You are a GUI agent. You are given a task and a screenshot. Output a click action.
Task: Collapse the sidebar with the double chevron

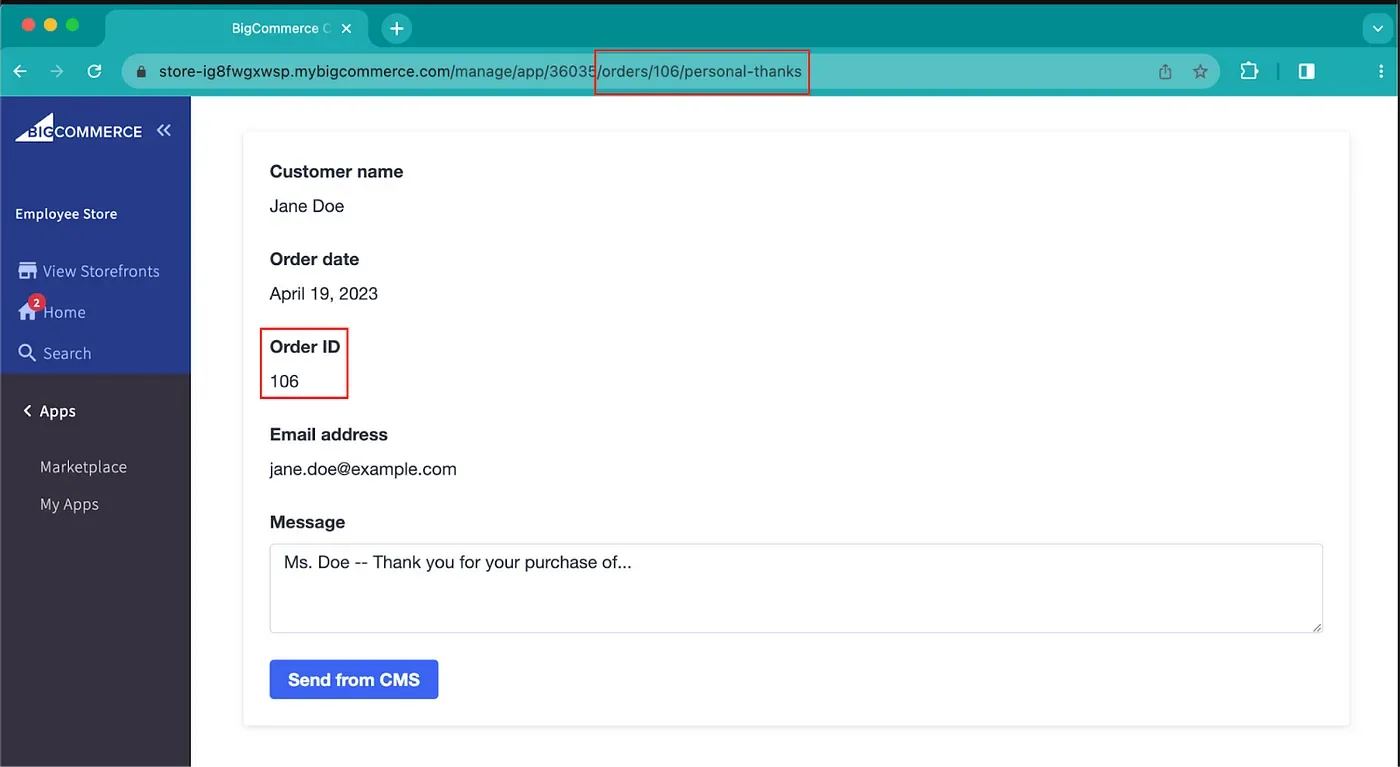point(164,131)
